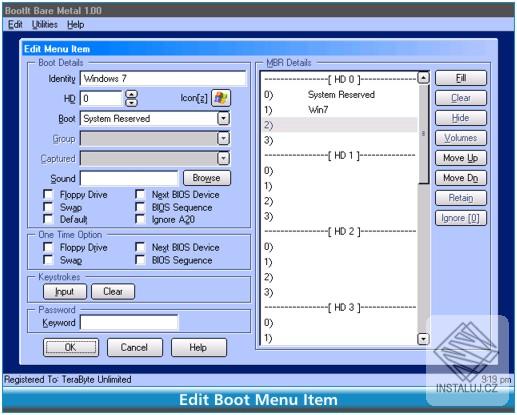517x415 pixels.
Task: Select HD 0 entry 3
Action: tap(340, 140)
